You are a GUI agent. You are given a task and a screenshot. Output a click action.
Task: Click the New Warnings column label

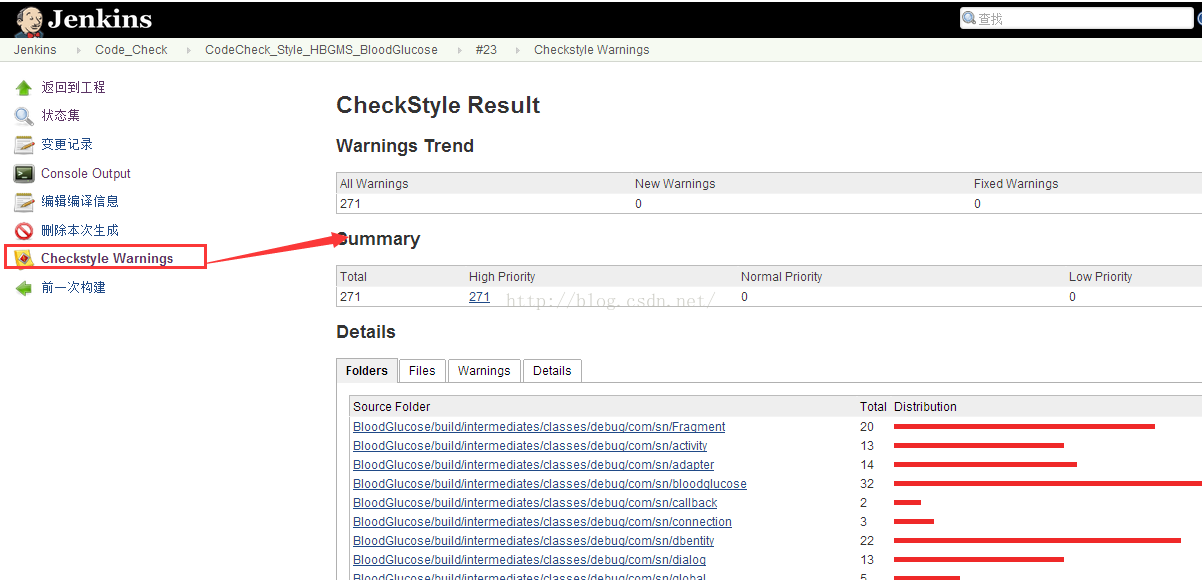675,184
